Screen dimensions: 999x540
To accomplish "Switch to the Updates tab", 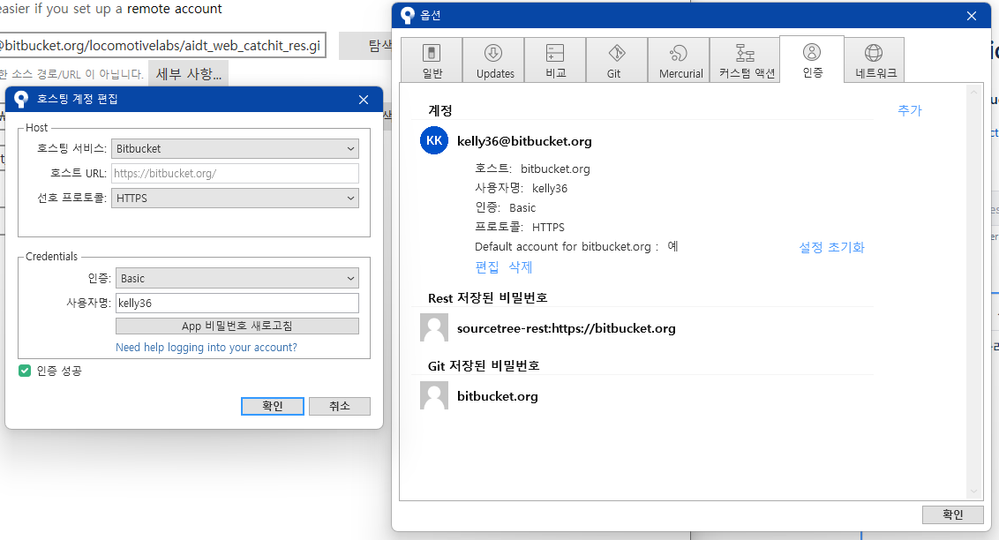I will (493, 60).
